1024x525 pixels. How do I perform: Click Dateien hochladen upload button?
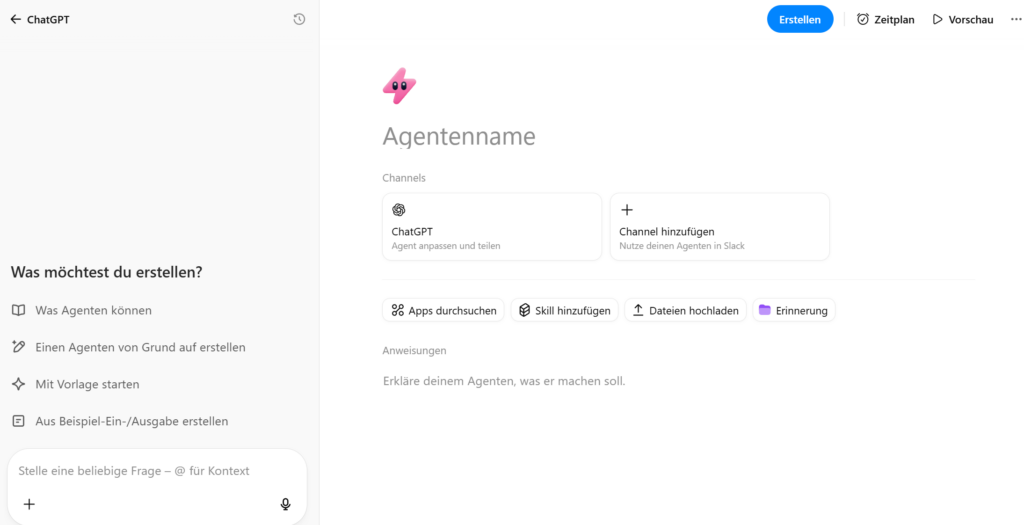[685, 310]
